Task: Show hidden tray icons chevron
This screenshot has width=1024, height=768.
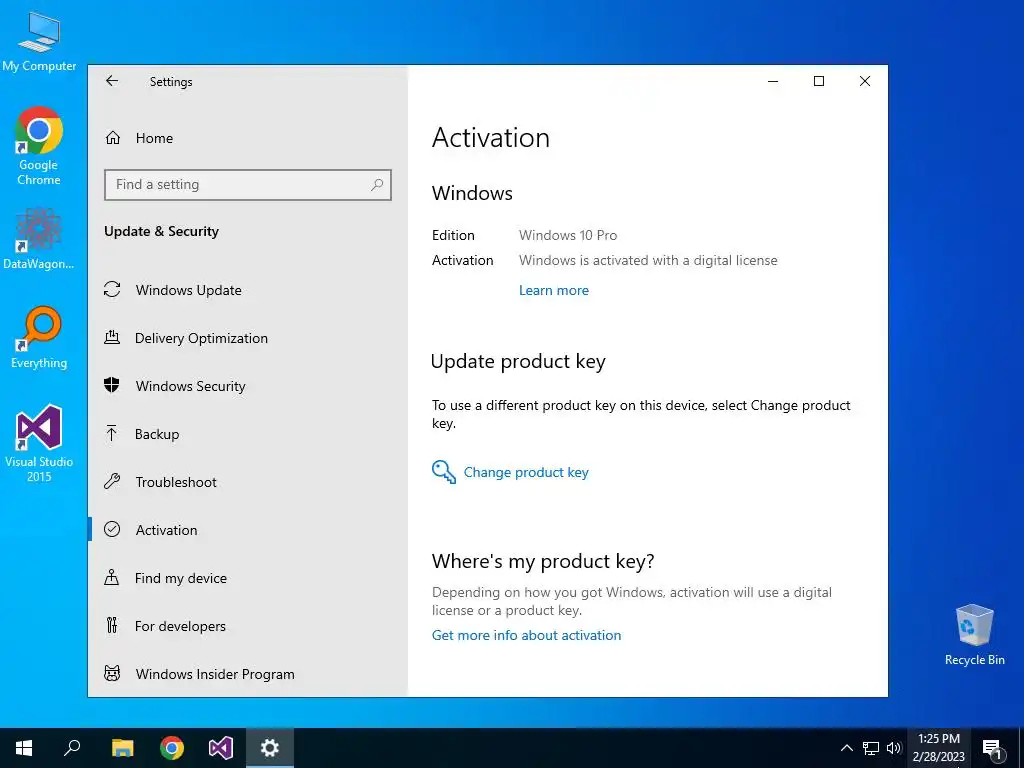Action: pos(846,748)
